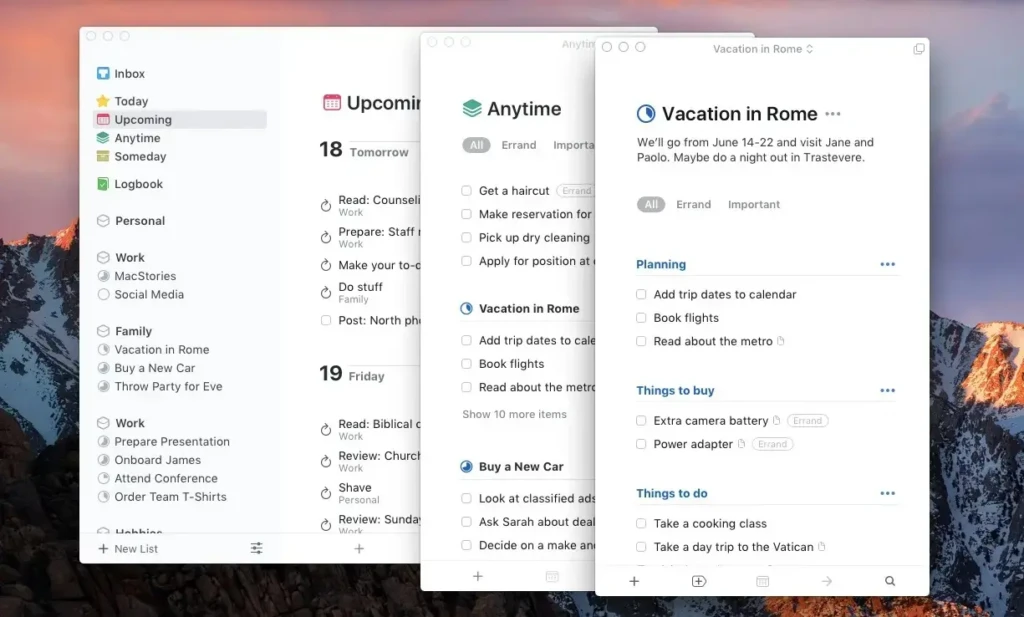Viewport: 1024px width, 617px height.
Task: Open the Logbook
Action: point(137,183)
